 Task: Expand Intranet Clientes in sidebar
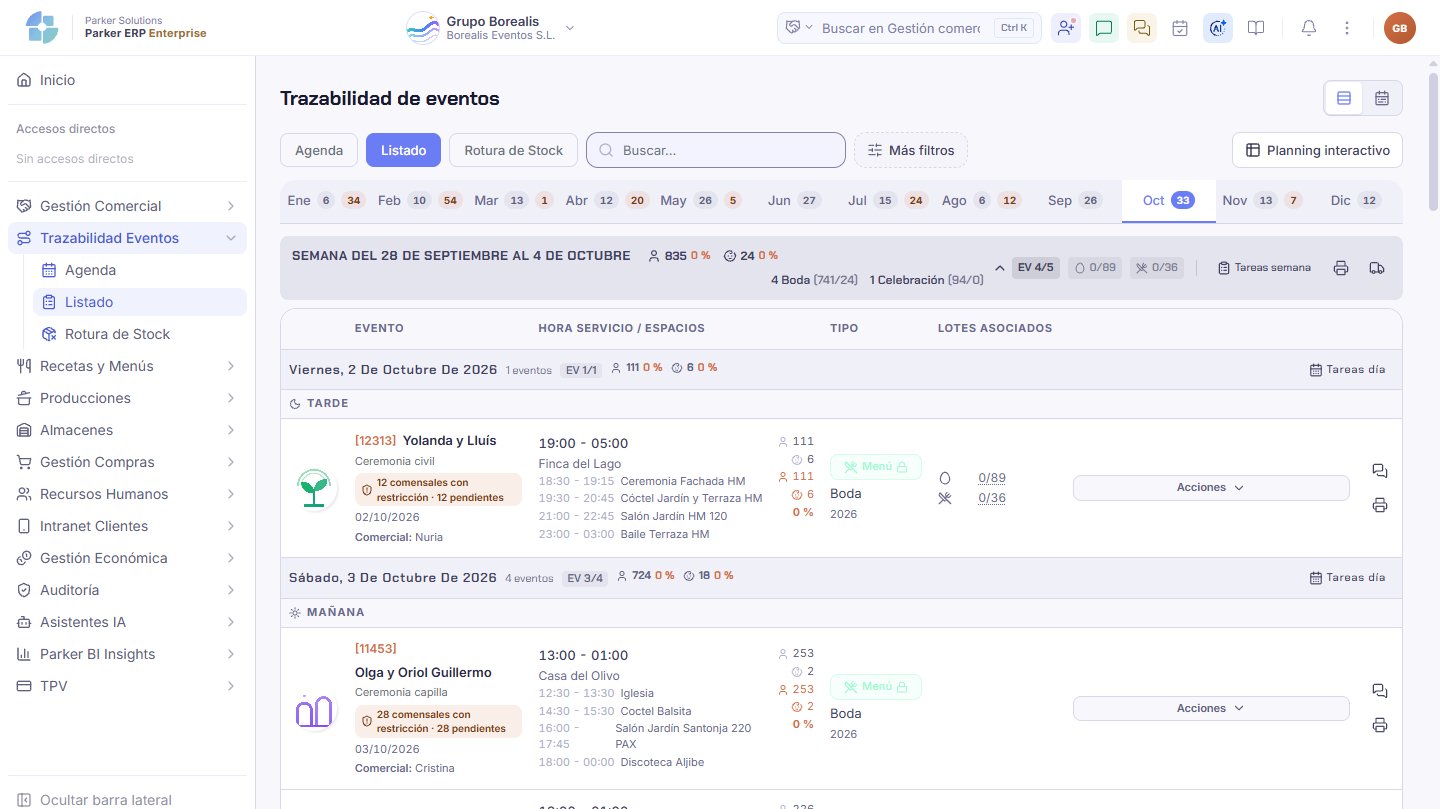tap(127, 526)
